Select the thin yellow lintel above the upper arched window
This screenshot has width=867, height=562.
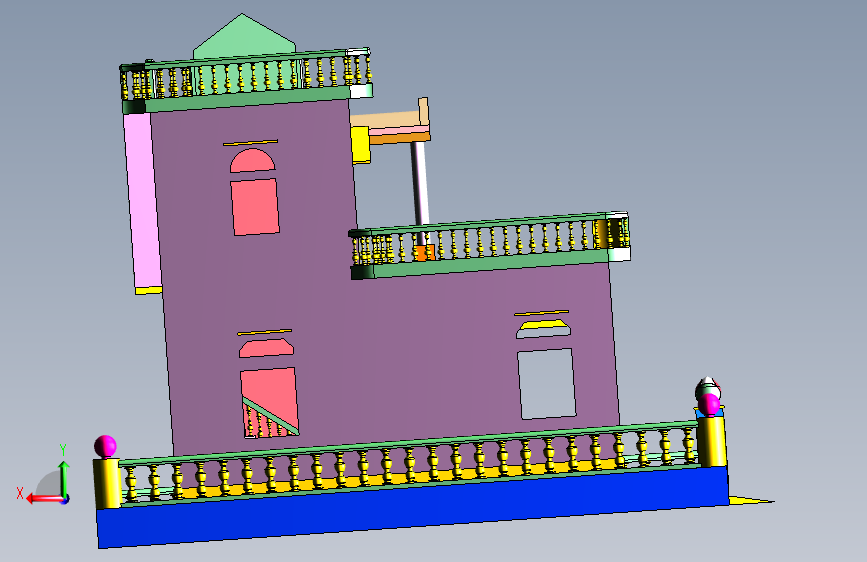tap(250, 143)
